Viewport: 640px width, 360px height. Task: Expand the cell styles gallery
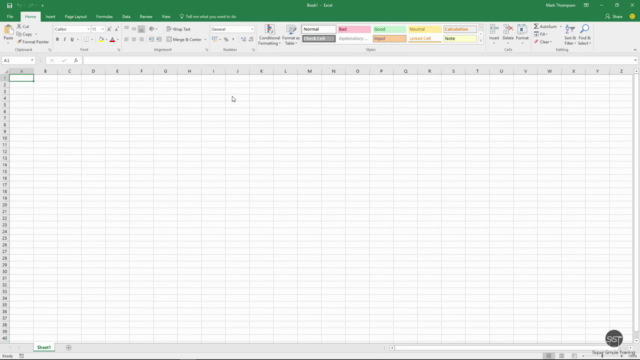(x=480, y=41)
